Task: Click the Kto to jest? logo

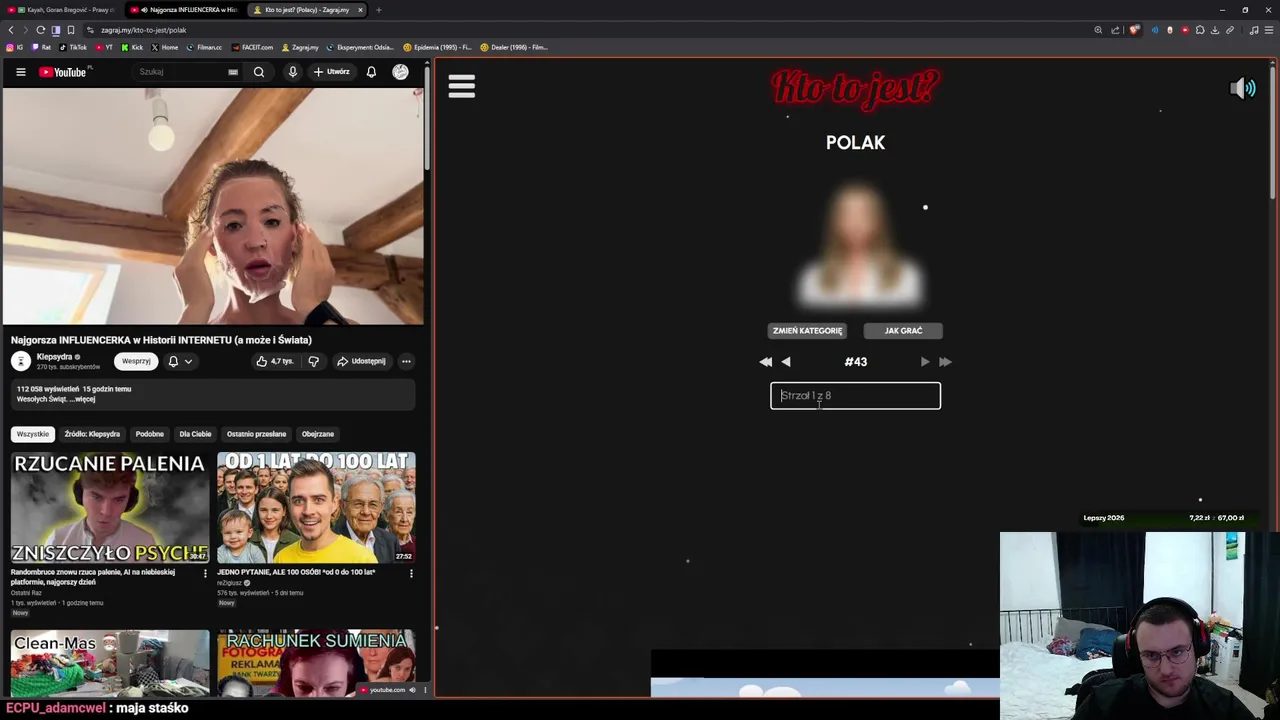Action: (x=855, y=87)
